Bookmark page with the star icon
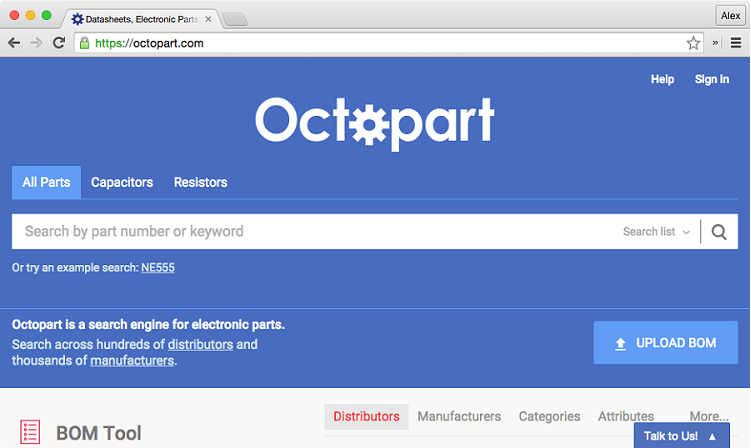The width and height of the screenshot is (751, 448). pyautogui.click(x=693, y=43)
